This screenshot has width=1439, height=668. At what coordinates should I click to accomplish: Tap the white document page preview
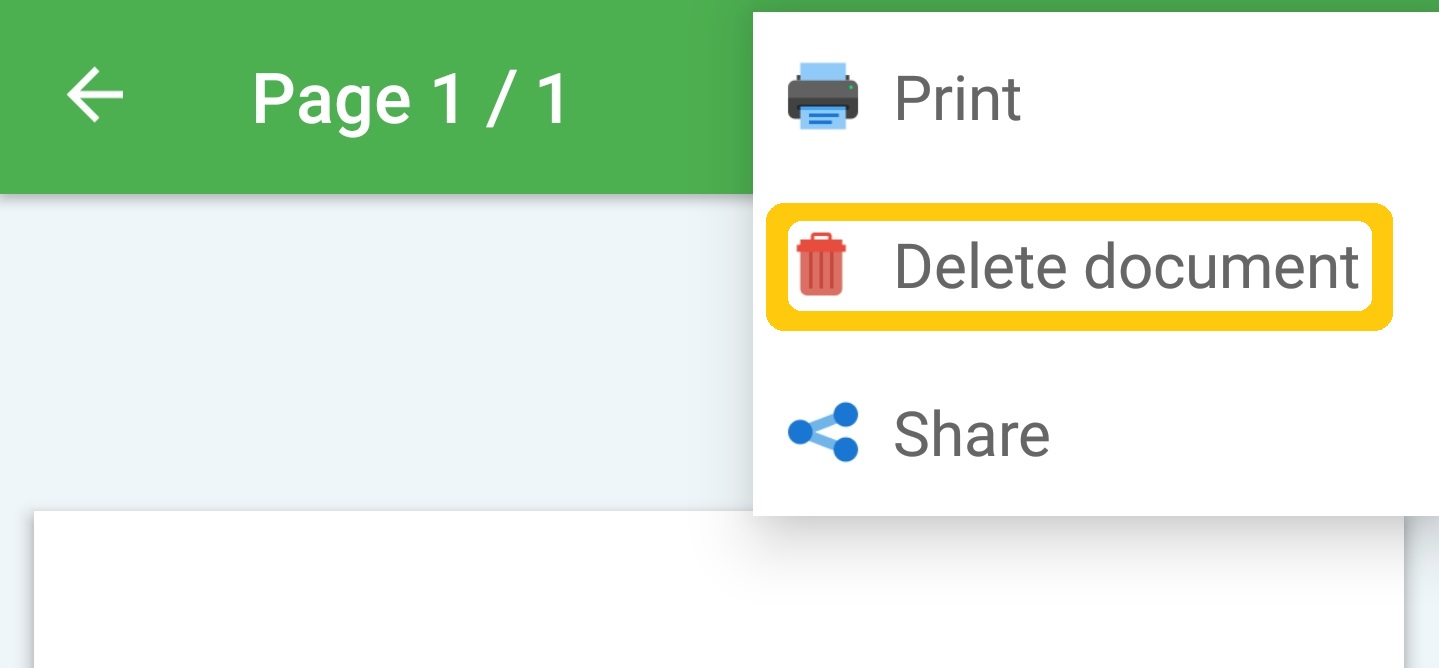coord(400,590)
